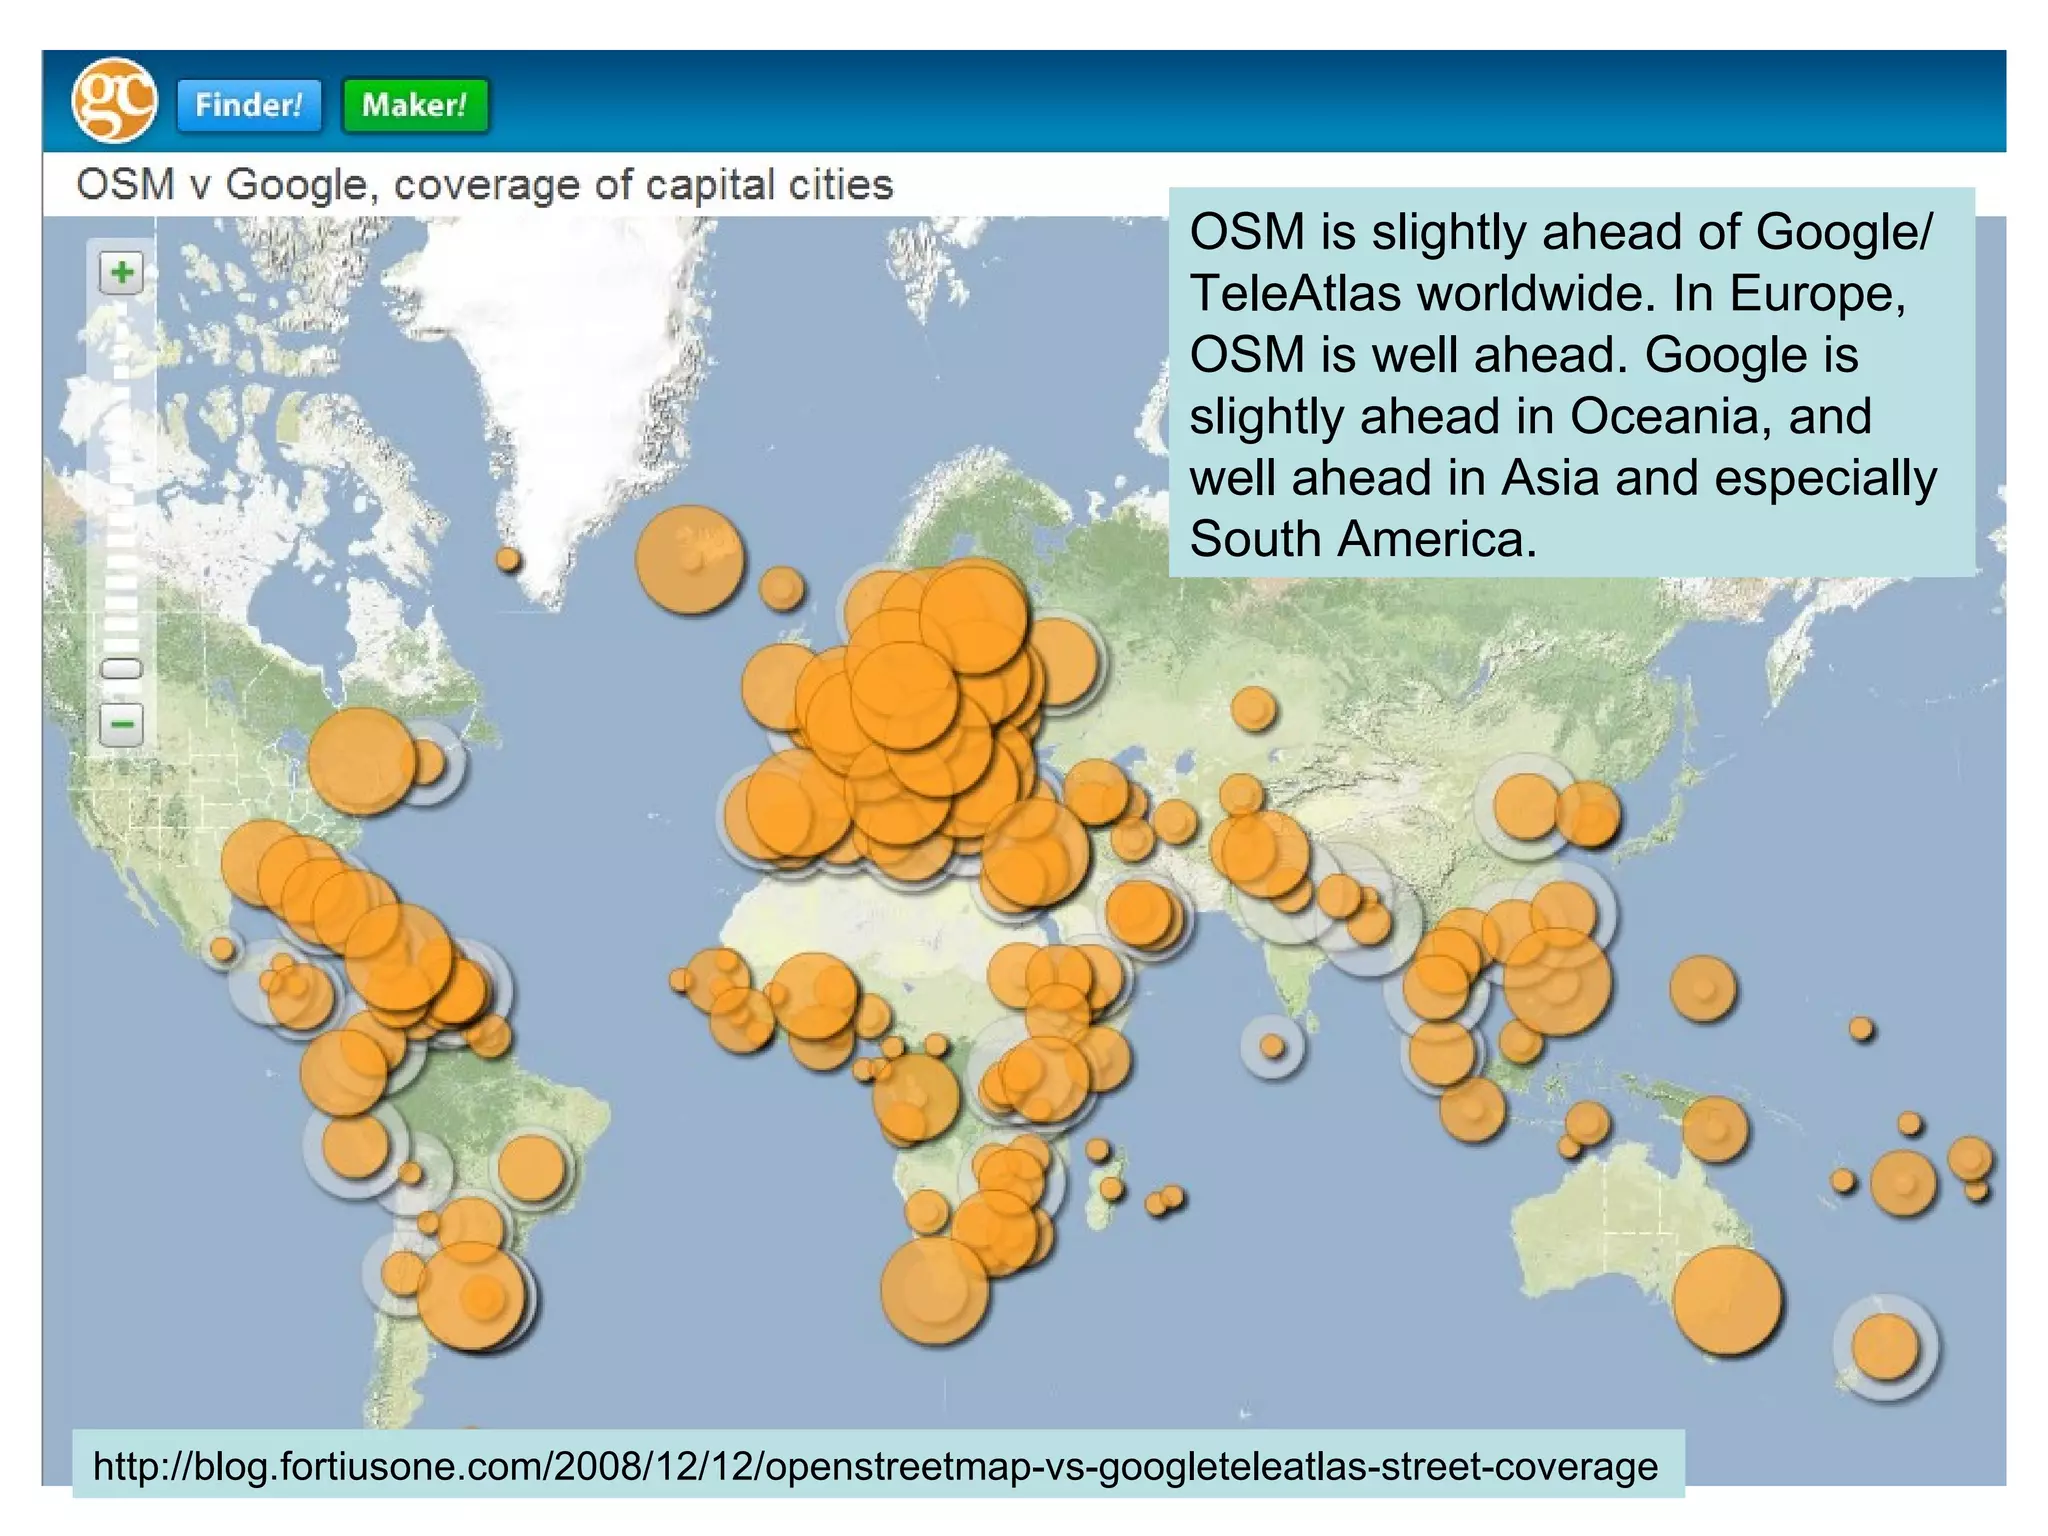The image size is (2048, 1536).
Task: Click the large orange circle over South Africa
Action: (935, 1290)
